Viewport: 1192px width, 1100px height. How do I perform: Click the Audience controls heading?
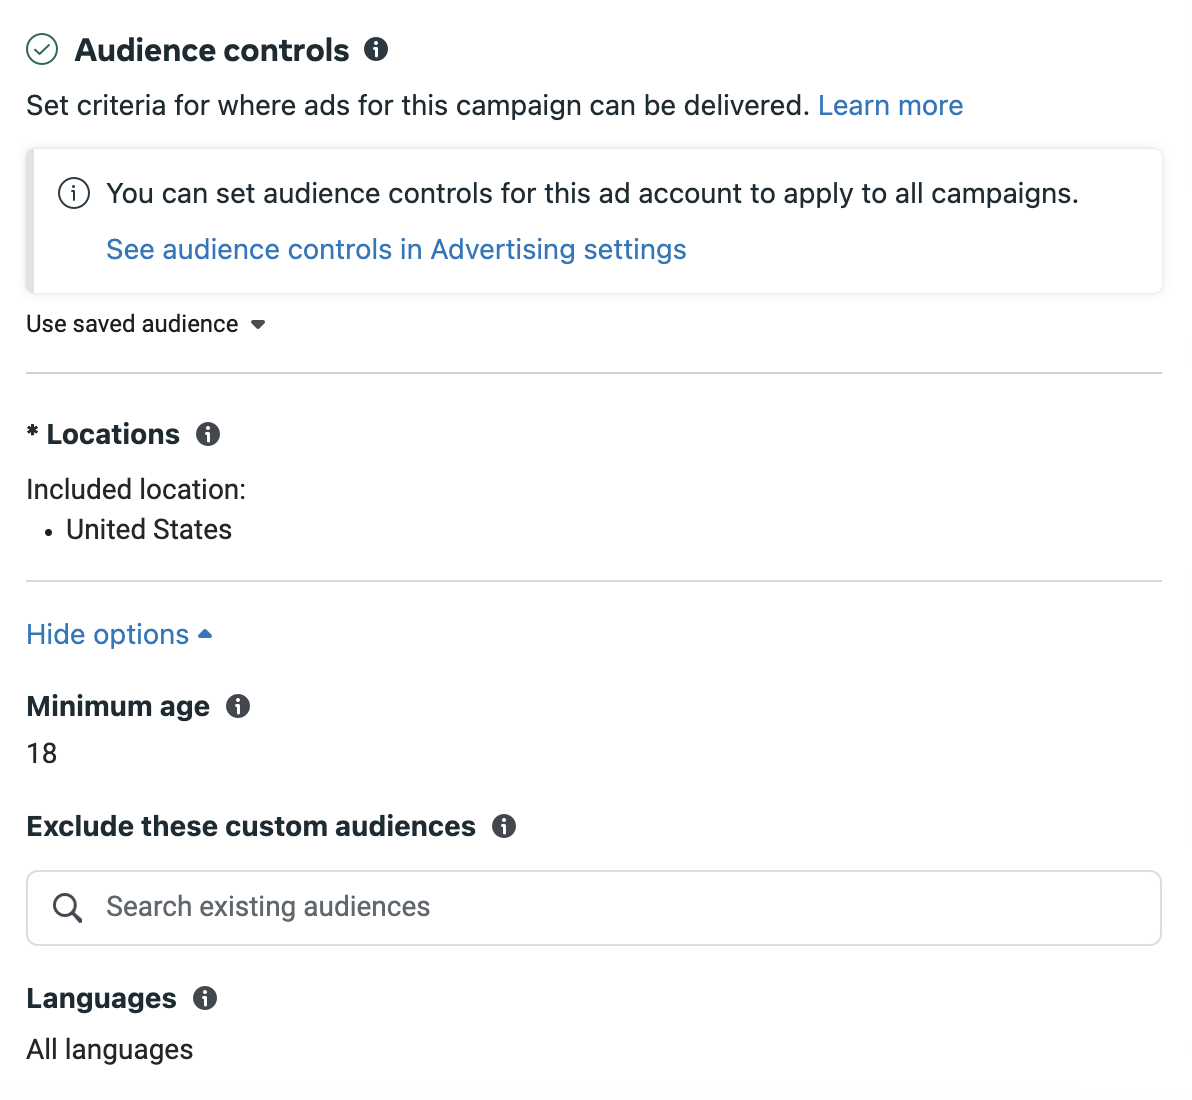pyautogui.click(x=211, y=50)
